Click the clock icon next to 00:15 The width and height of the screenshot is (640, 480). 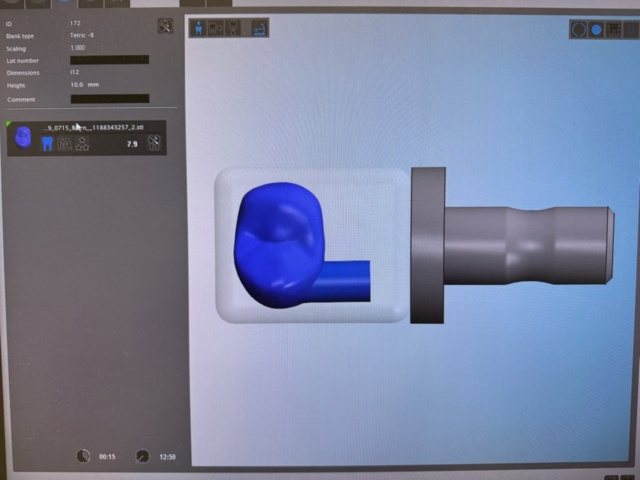coord(83,456)
